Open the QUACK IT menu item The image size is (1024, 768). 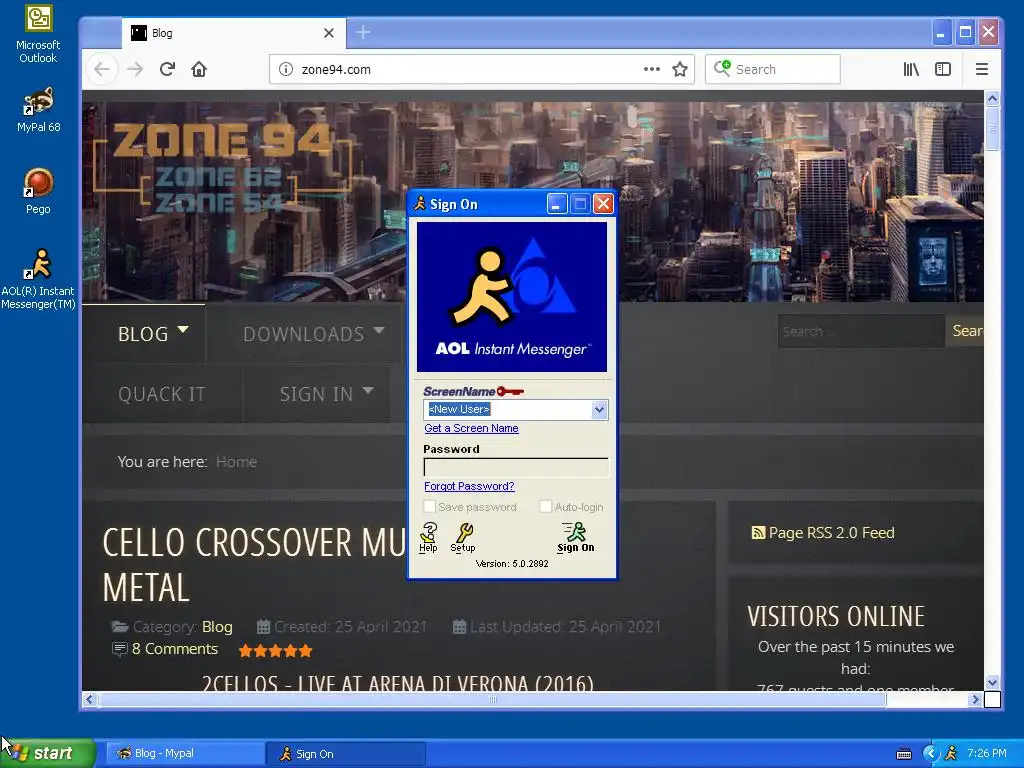coord(161,394)
